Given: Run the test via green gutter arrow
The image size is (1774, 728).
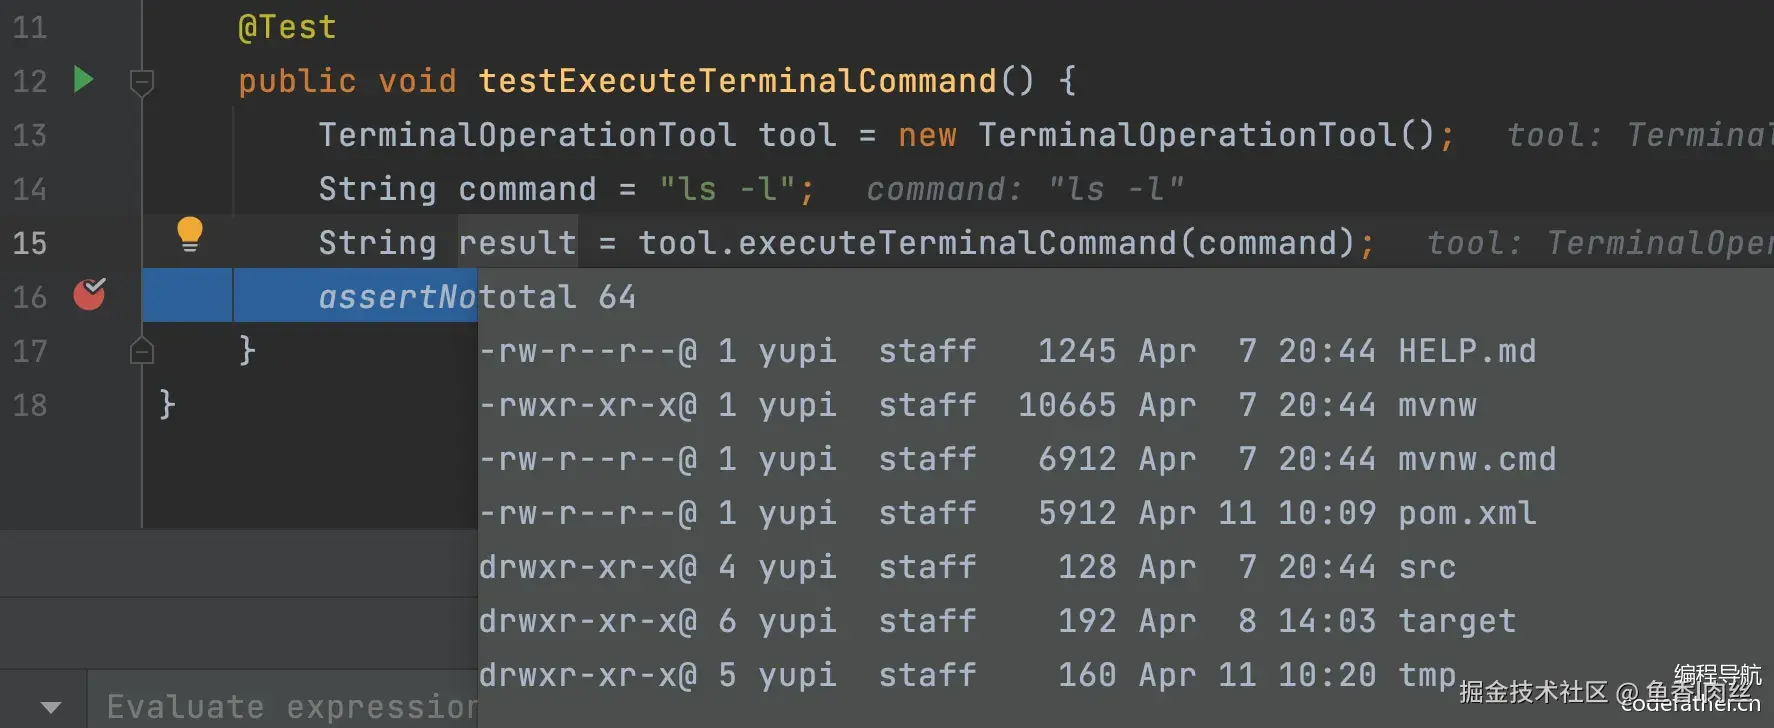Looking at the screenshot, I should point(84,79).
